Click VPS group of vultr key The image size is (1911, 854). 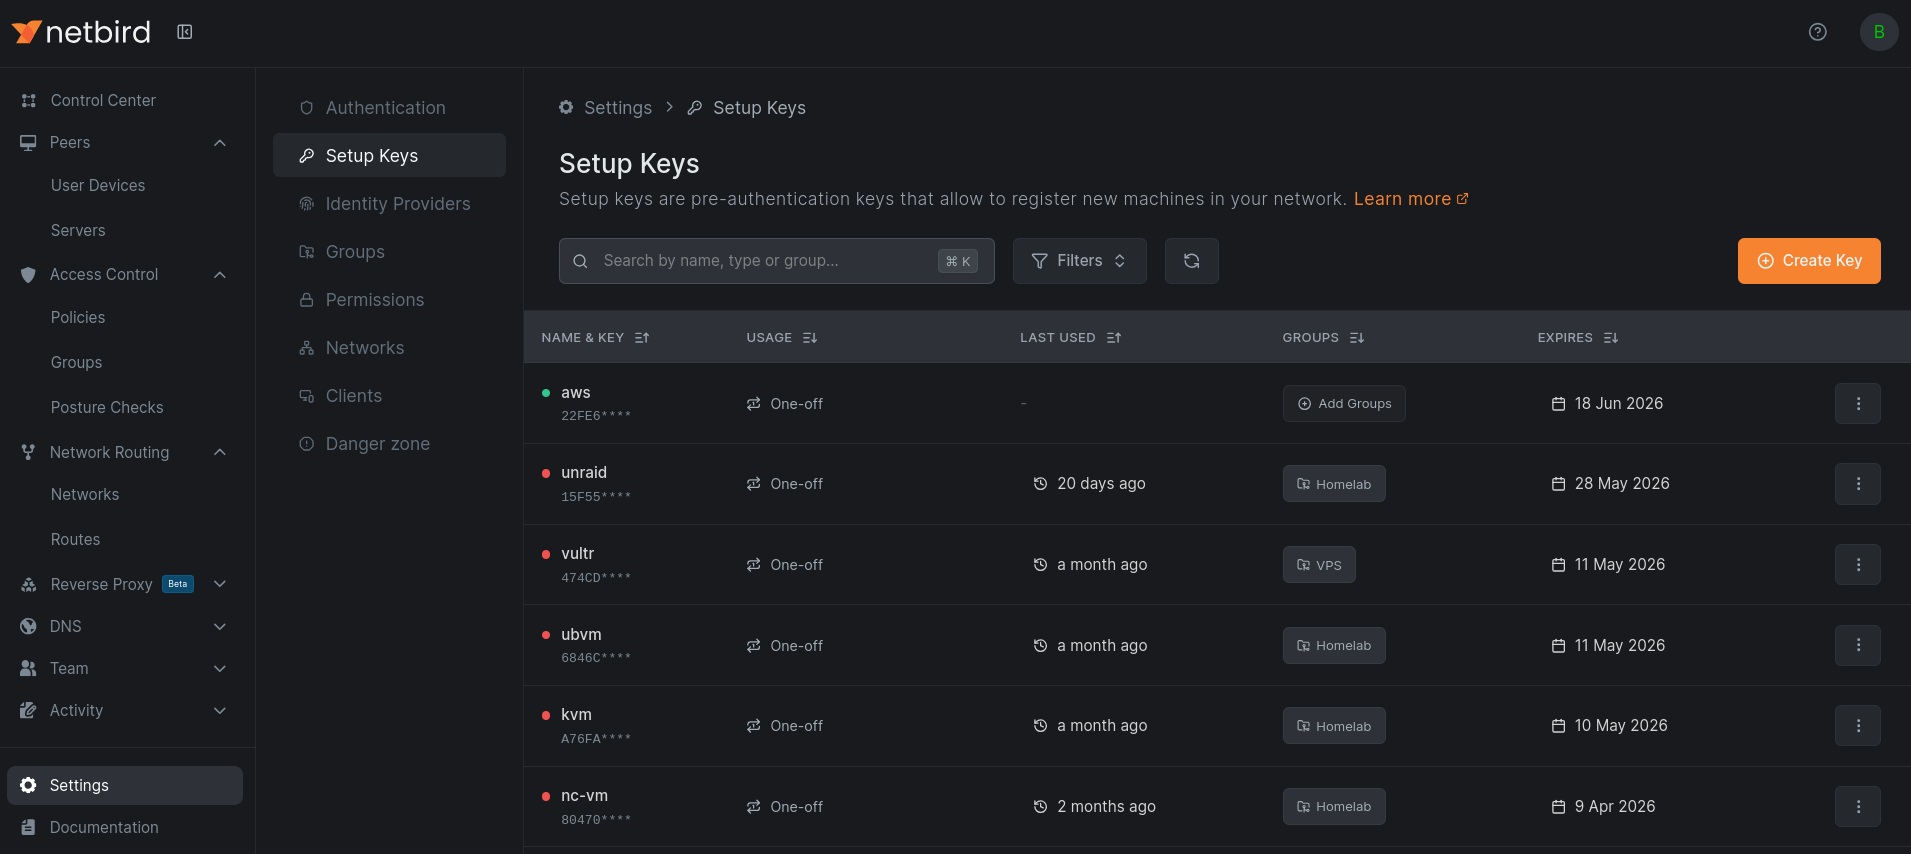(x=1319, y=565)
